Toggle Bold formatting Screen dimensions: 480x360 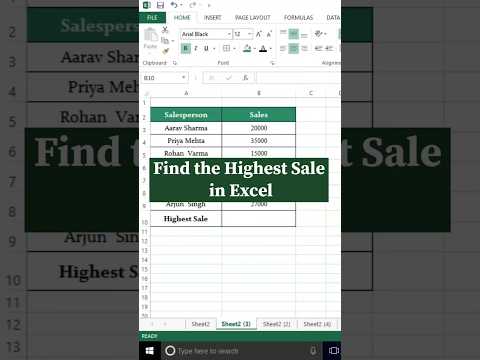pyautogui.click(x=186, y=49)
